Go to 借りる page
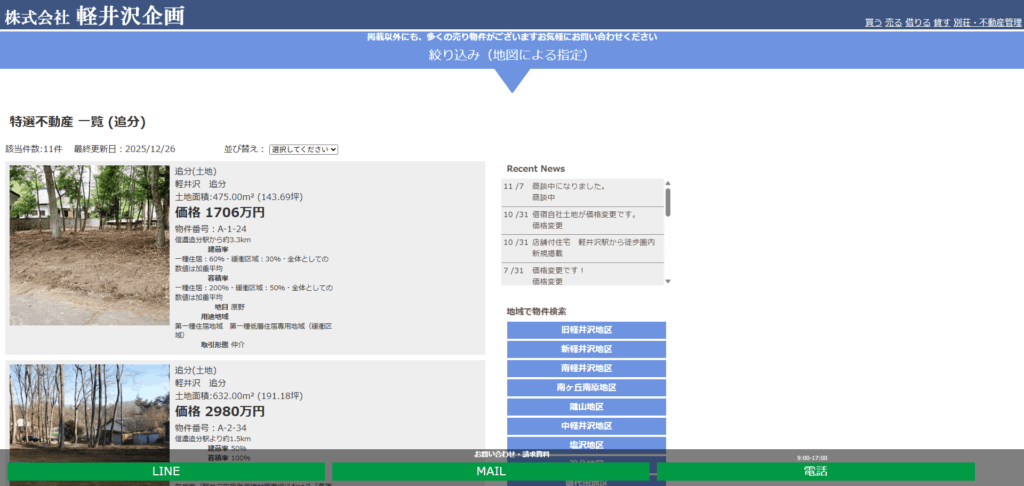Screen dimensions: 1024x486 coord(917,23)
